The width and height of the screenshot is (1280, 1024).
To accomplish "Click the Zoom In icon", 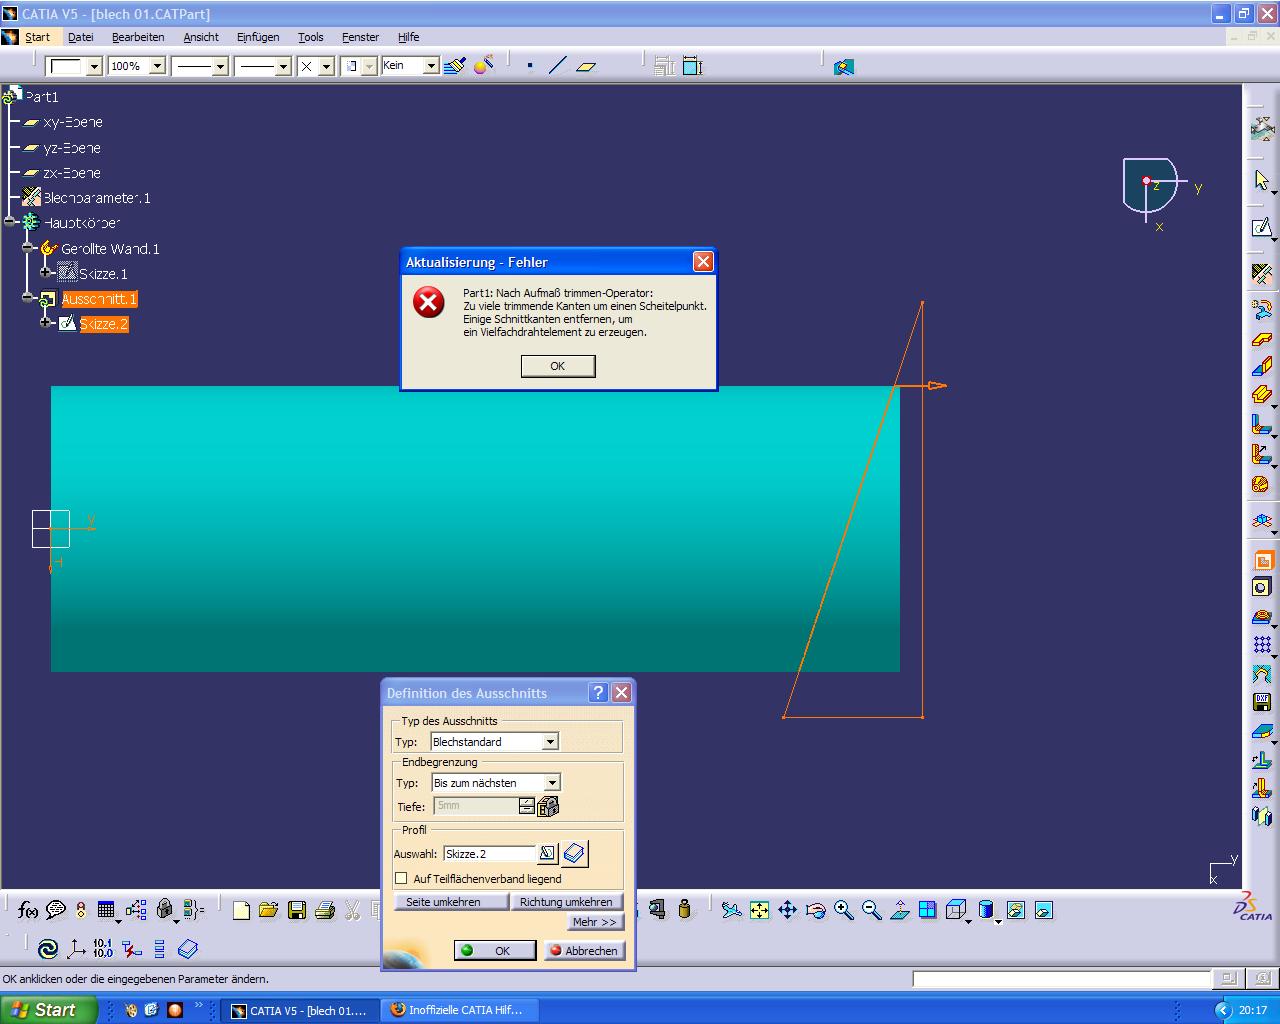I will (844, 910).
